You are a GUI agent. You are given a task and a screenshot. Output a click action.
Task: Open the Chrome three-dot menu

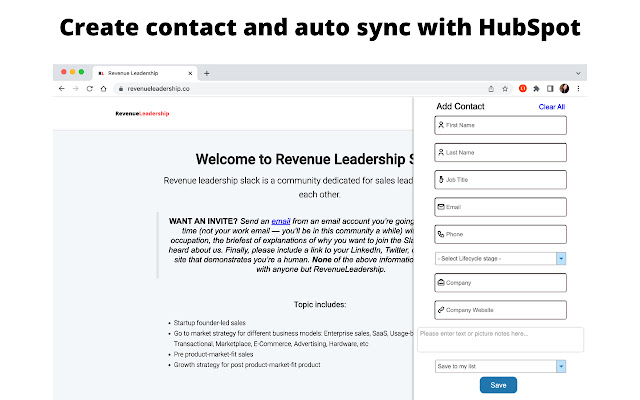[x=578, y=89]
